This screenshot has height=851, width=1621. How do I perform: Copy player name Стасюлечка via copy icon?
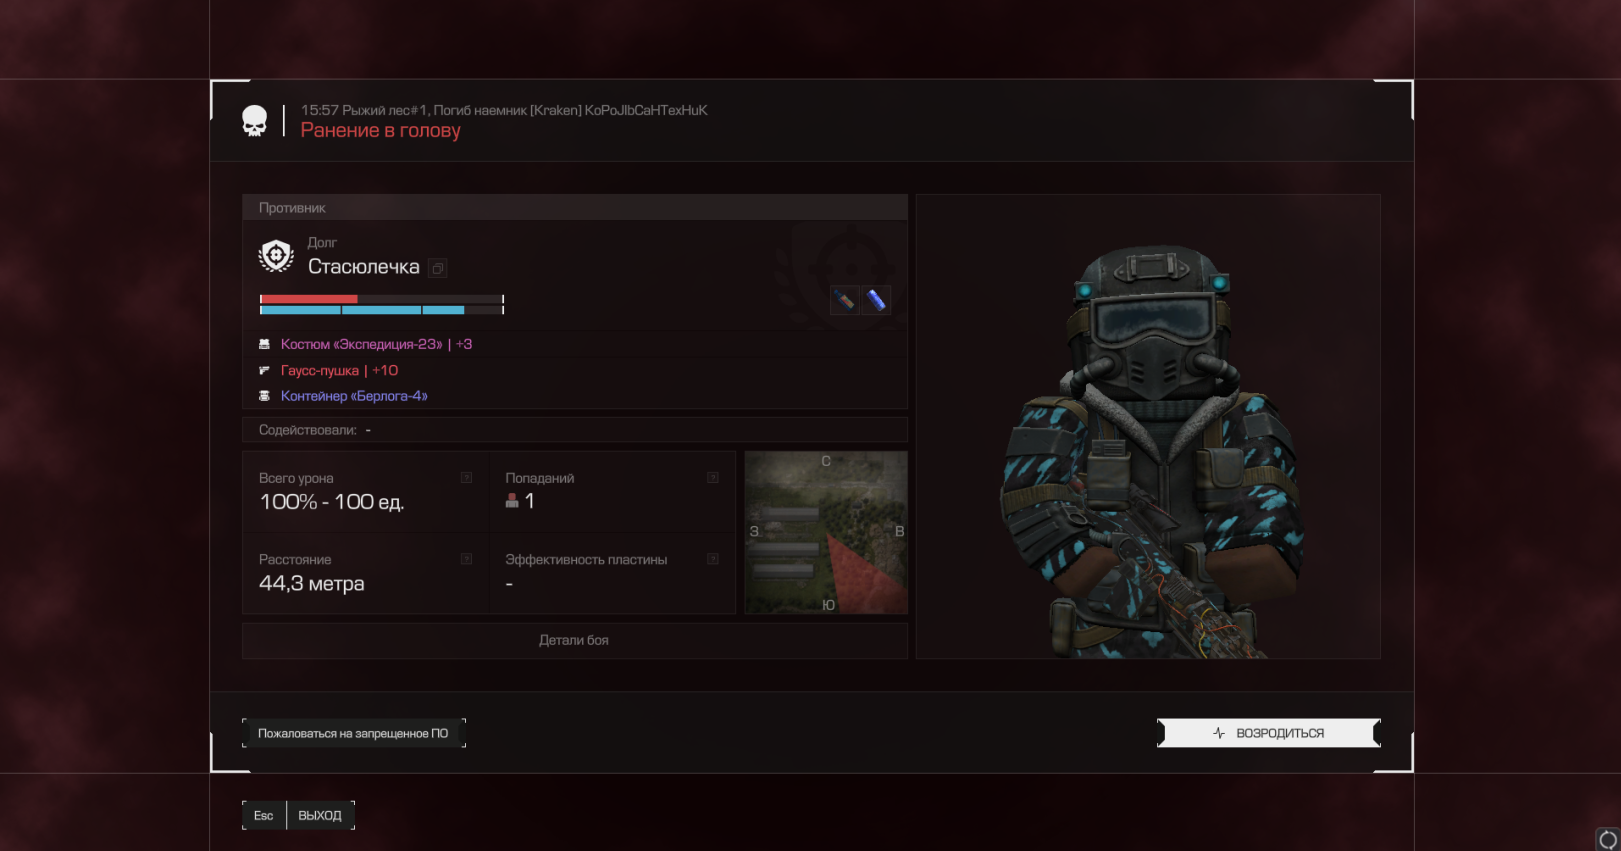438,268
